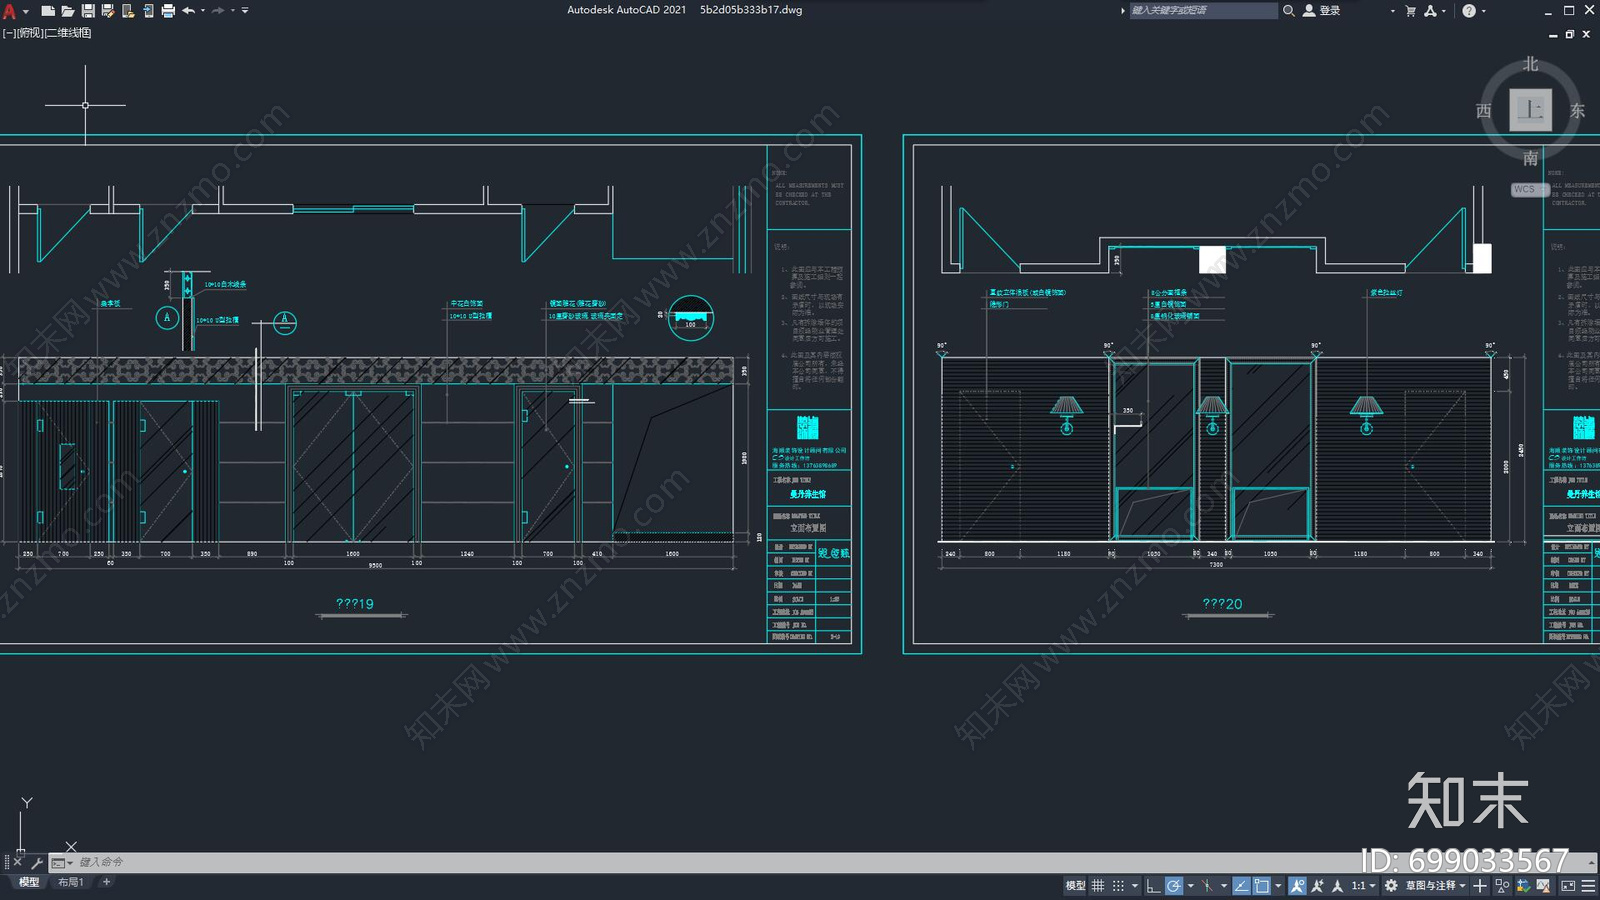Click the search magnifier icon
Viewport: 1600px width, 900px height.
(x=1289, y=11)
